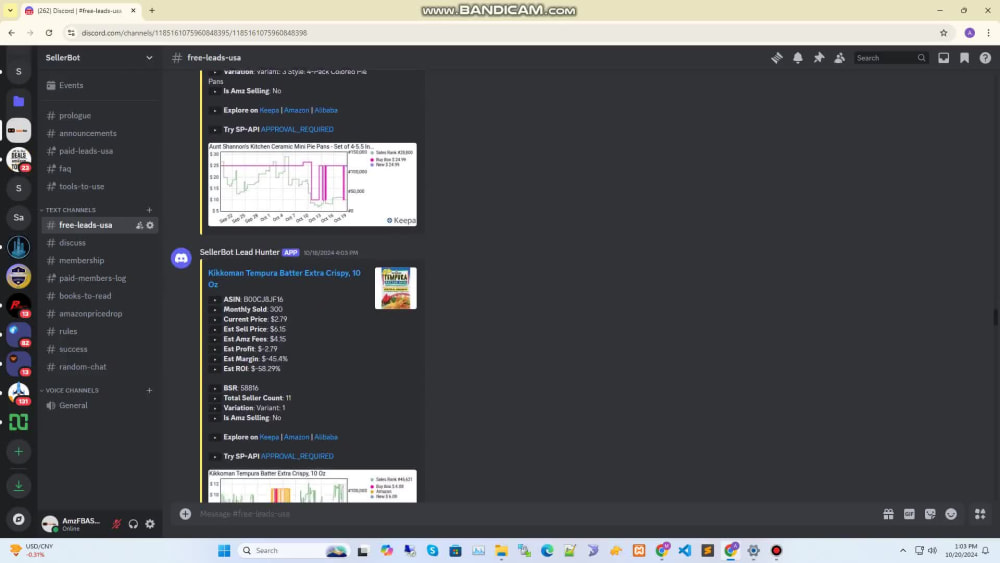1000x563 pixels.
Task: Open the GIF picker button
Action: pos(909,514)
